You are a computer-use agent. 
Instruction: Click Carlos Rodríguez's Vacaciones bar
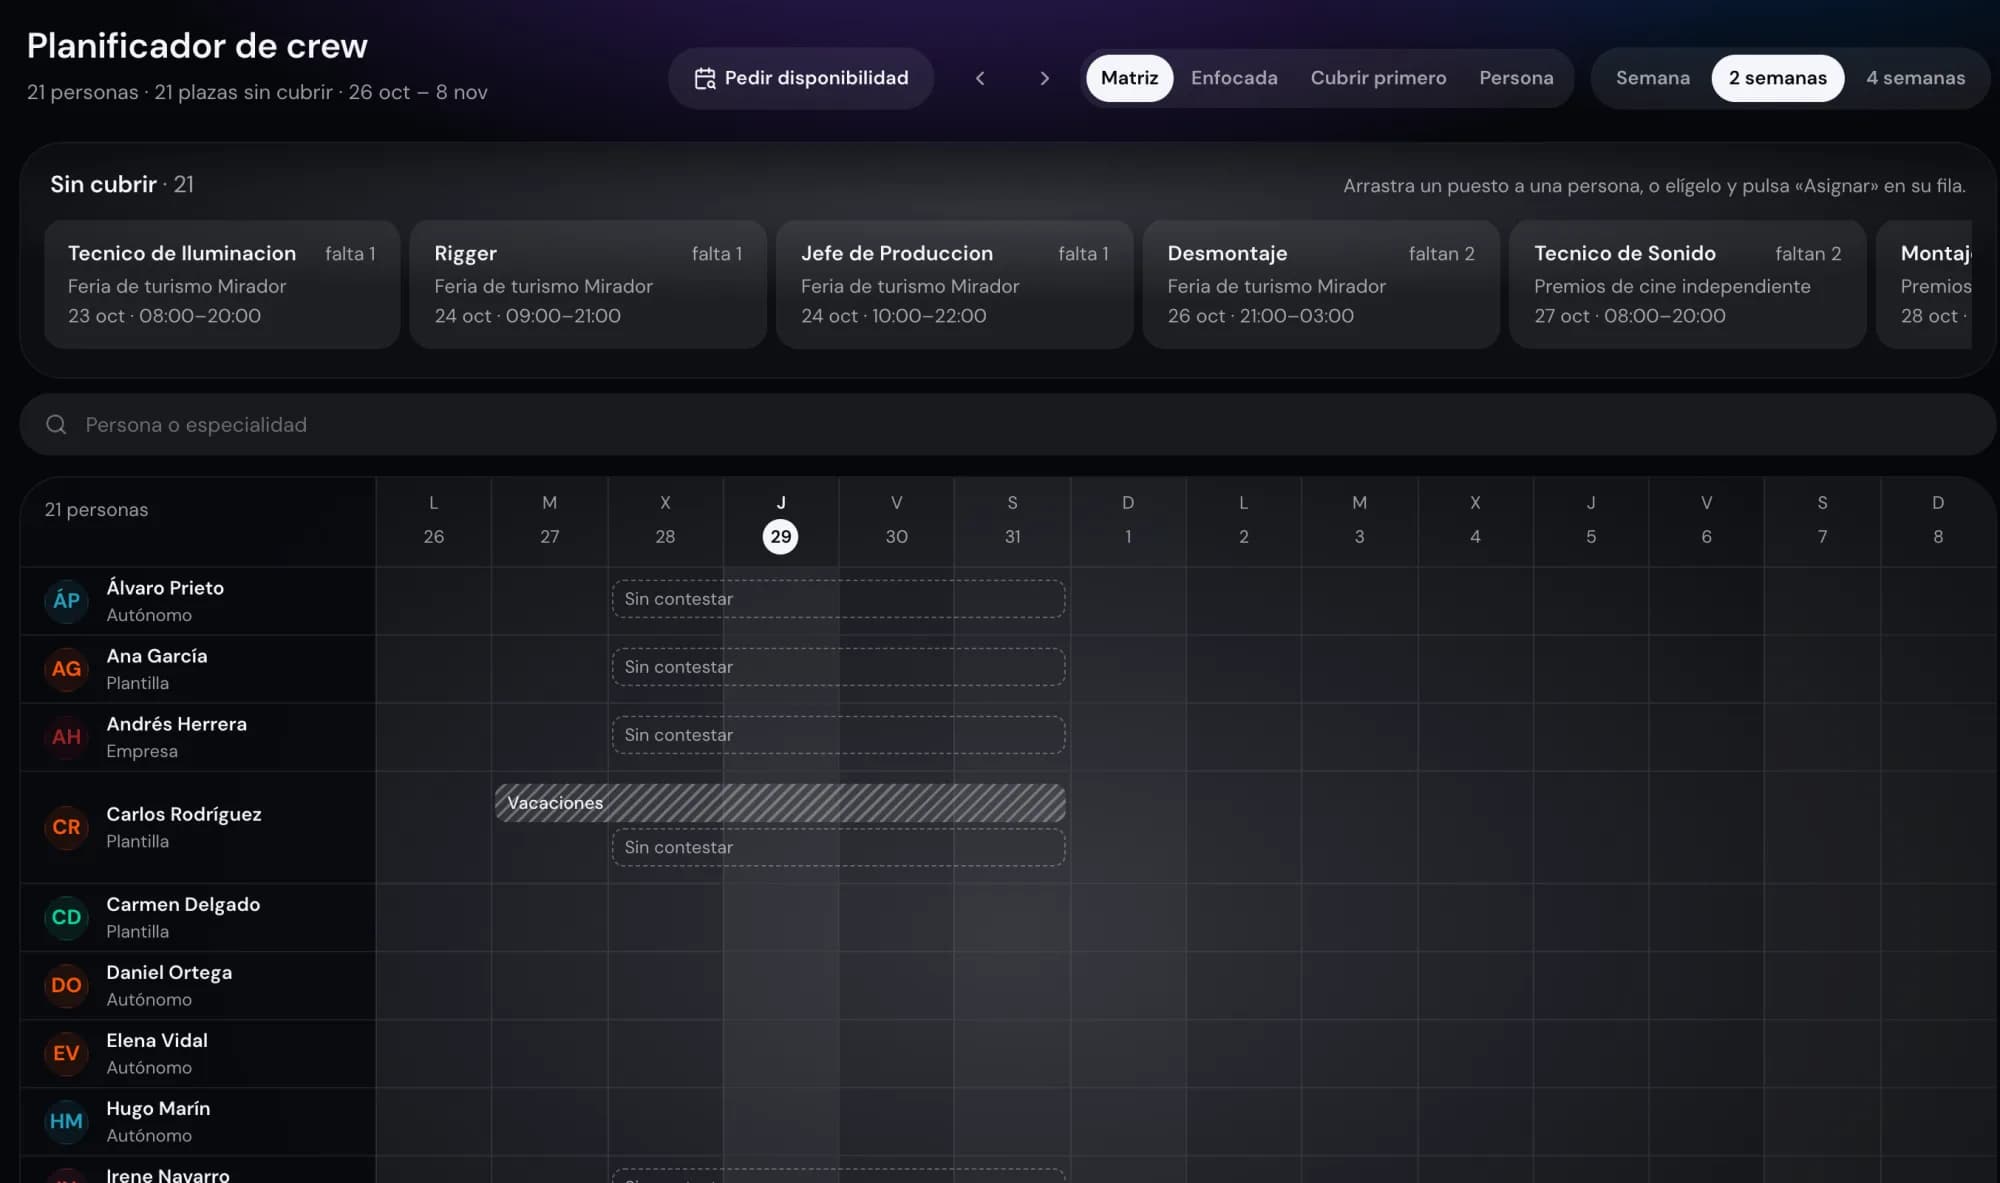tap(780, 803)
